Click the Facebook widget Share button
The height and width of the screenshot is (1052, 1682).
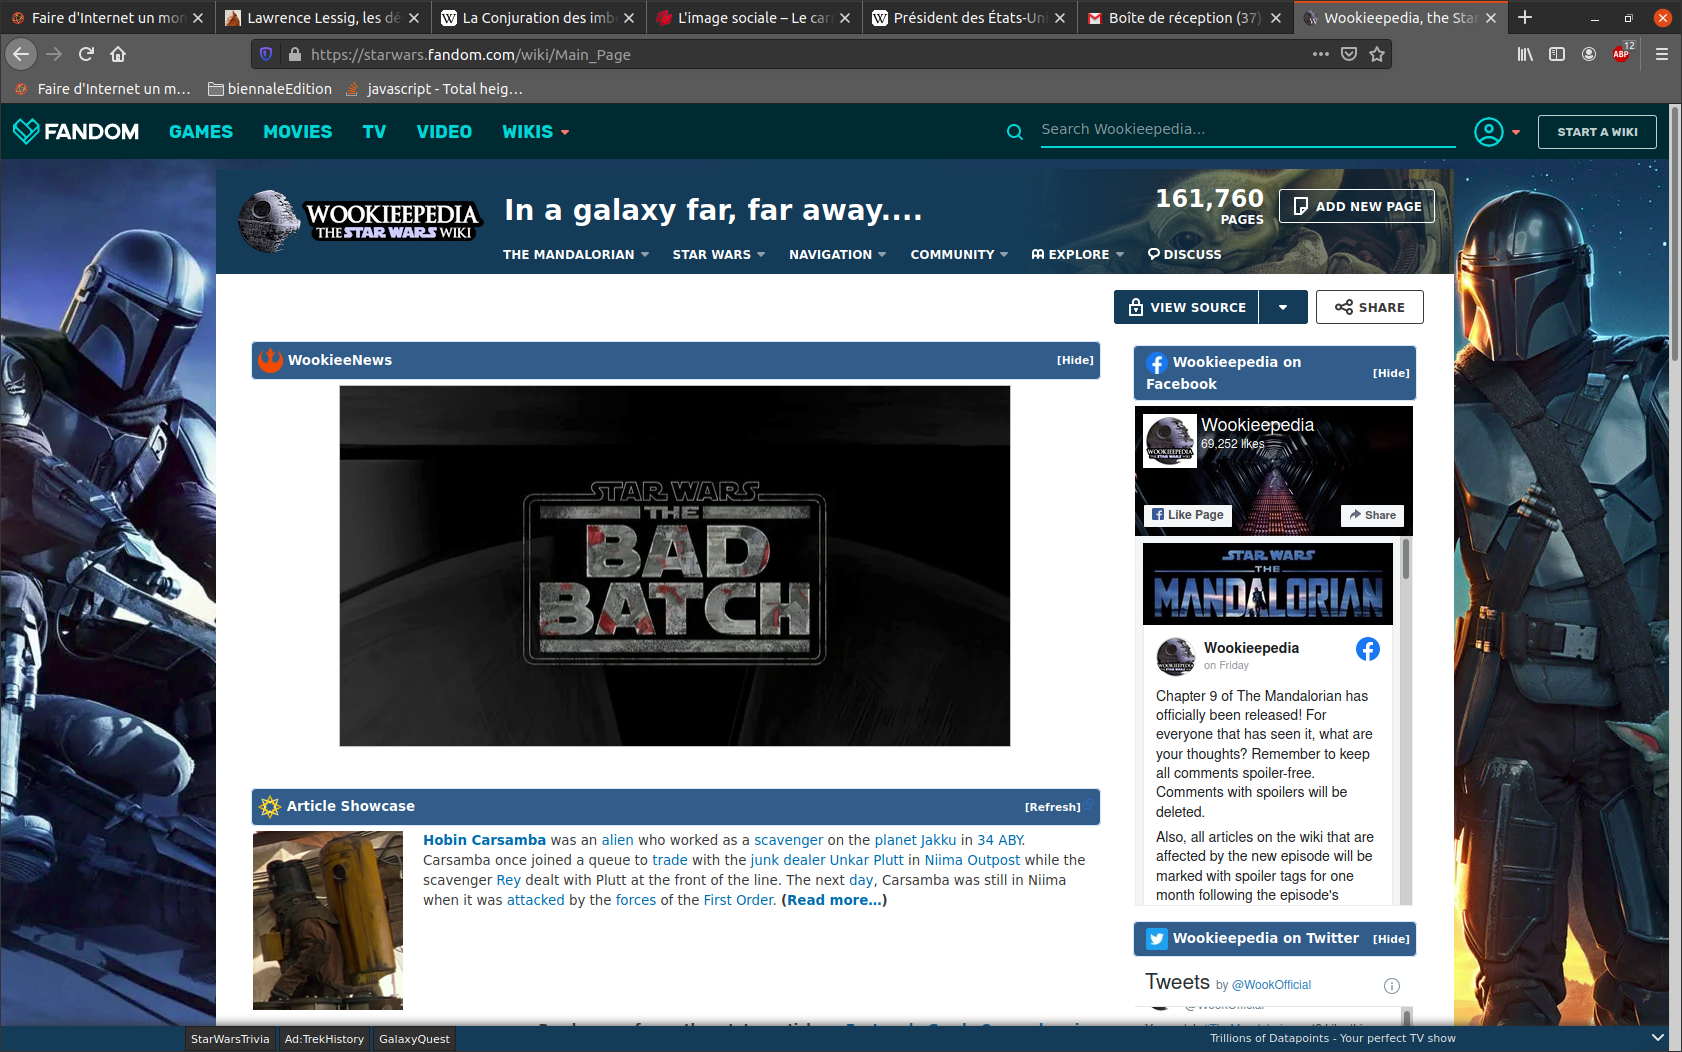[1372, 515]
